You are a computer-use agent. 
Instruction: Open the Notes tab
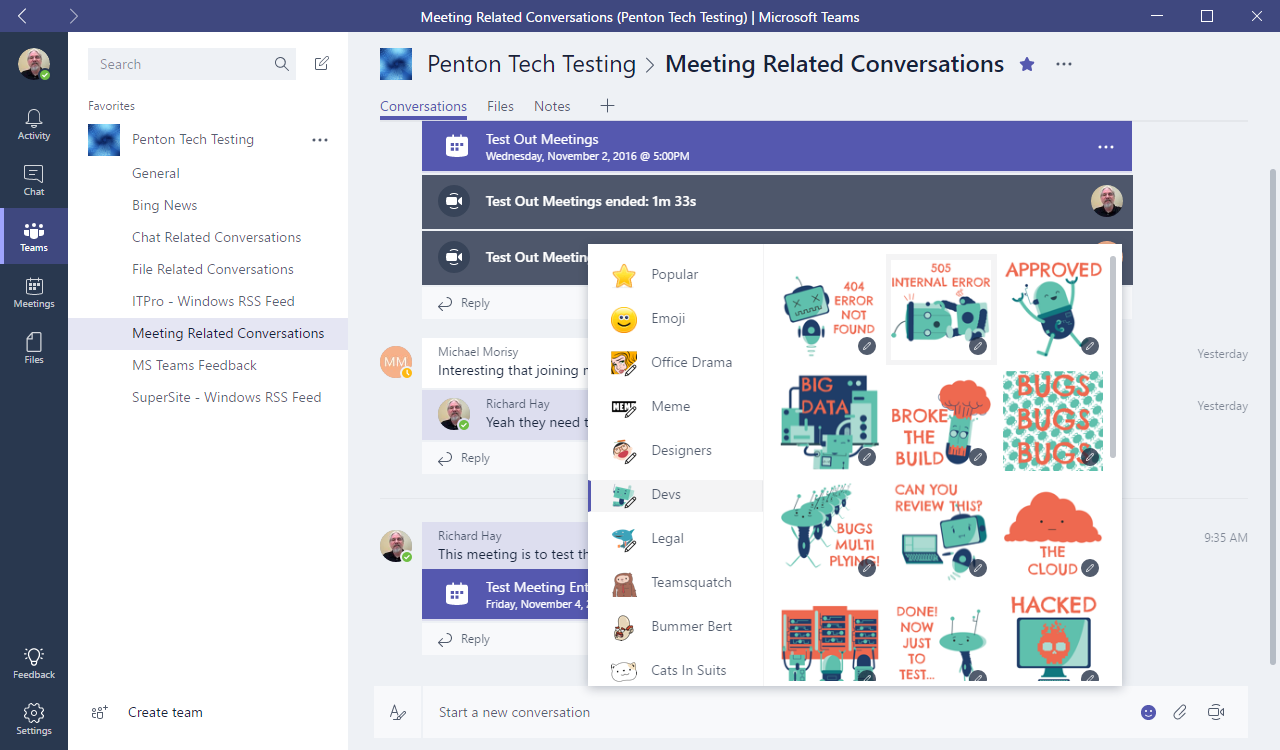551,106
